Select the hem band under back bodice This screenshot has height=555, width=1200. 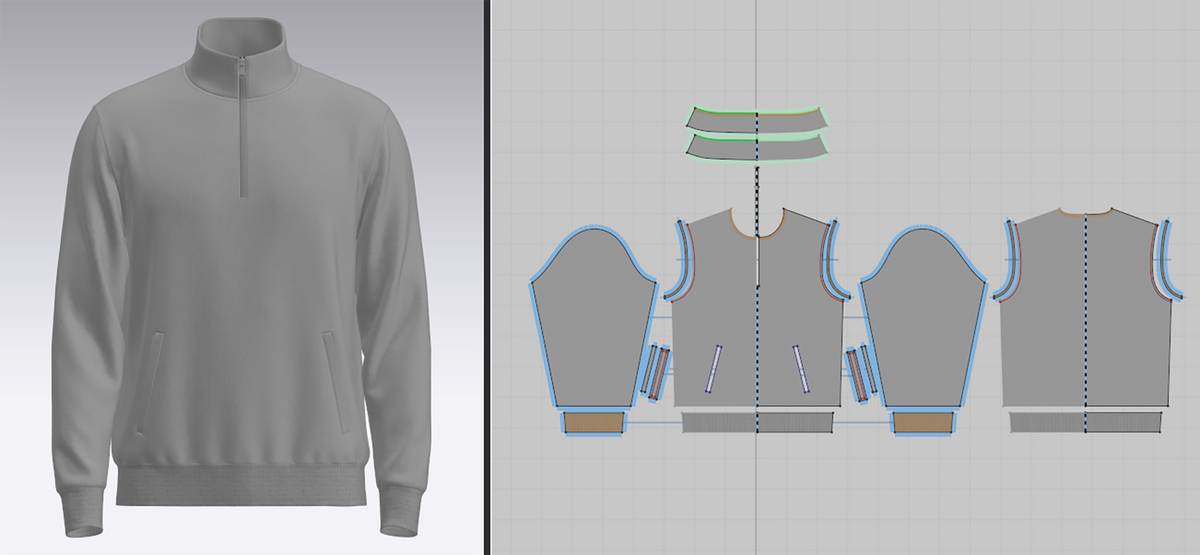[x=1086, y=424]
